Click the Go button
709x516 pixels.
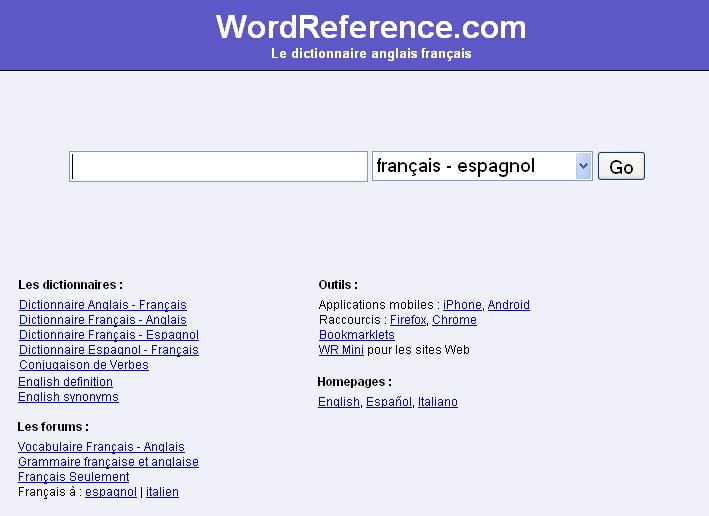[x=621, y=166]
